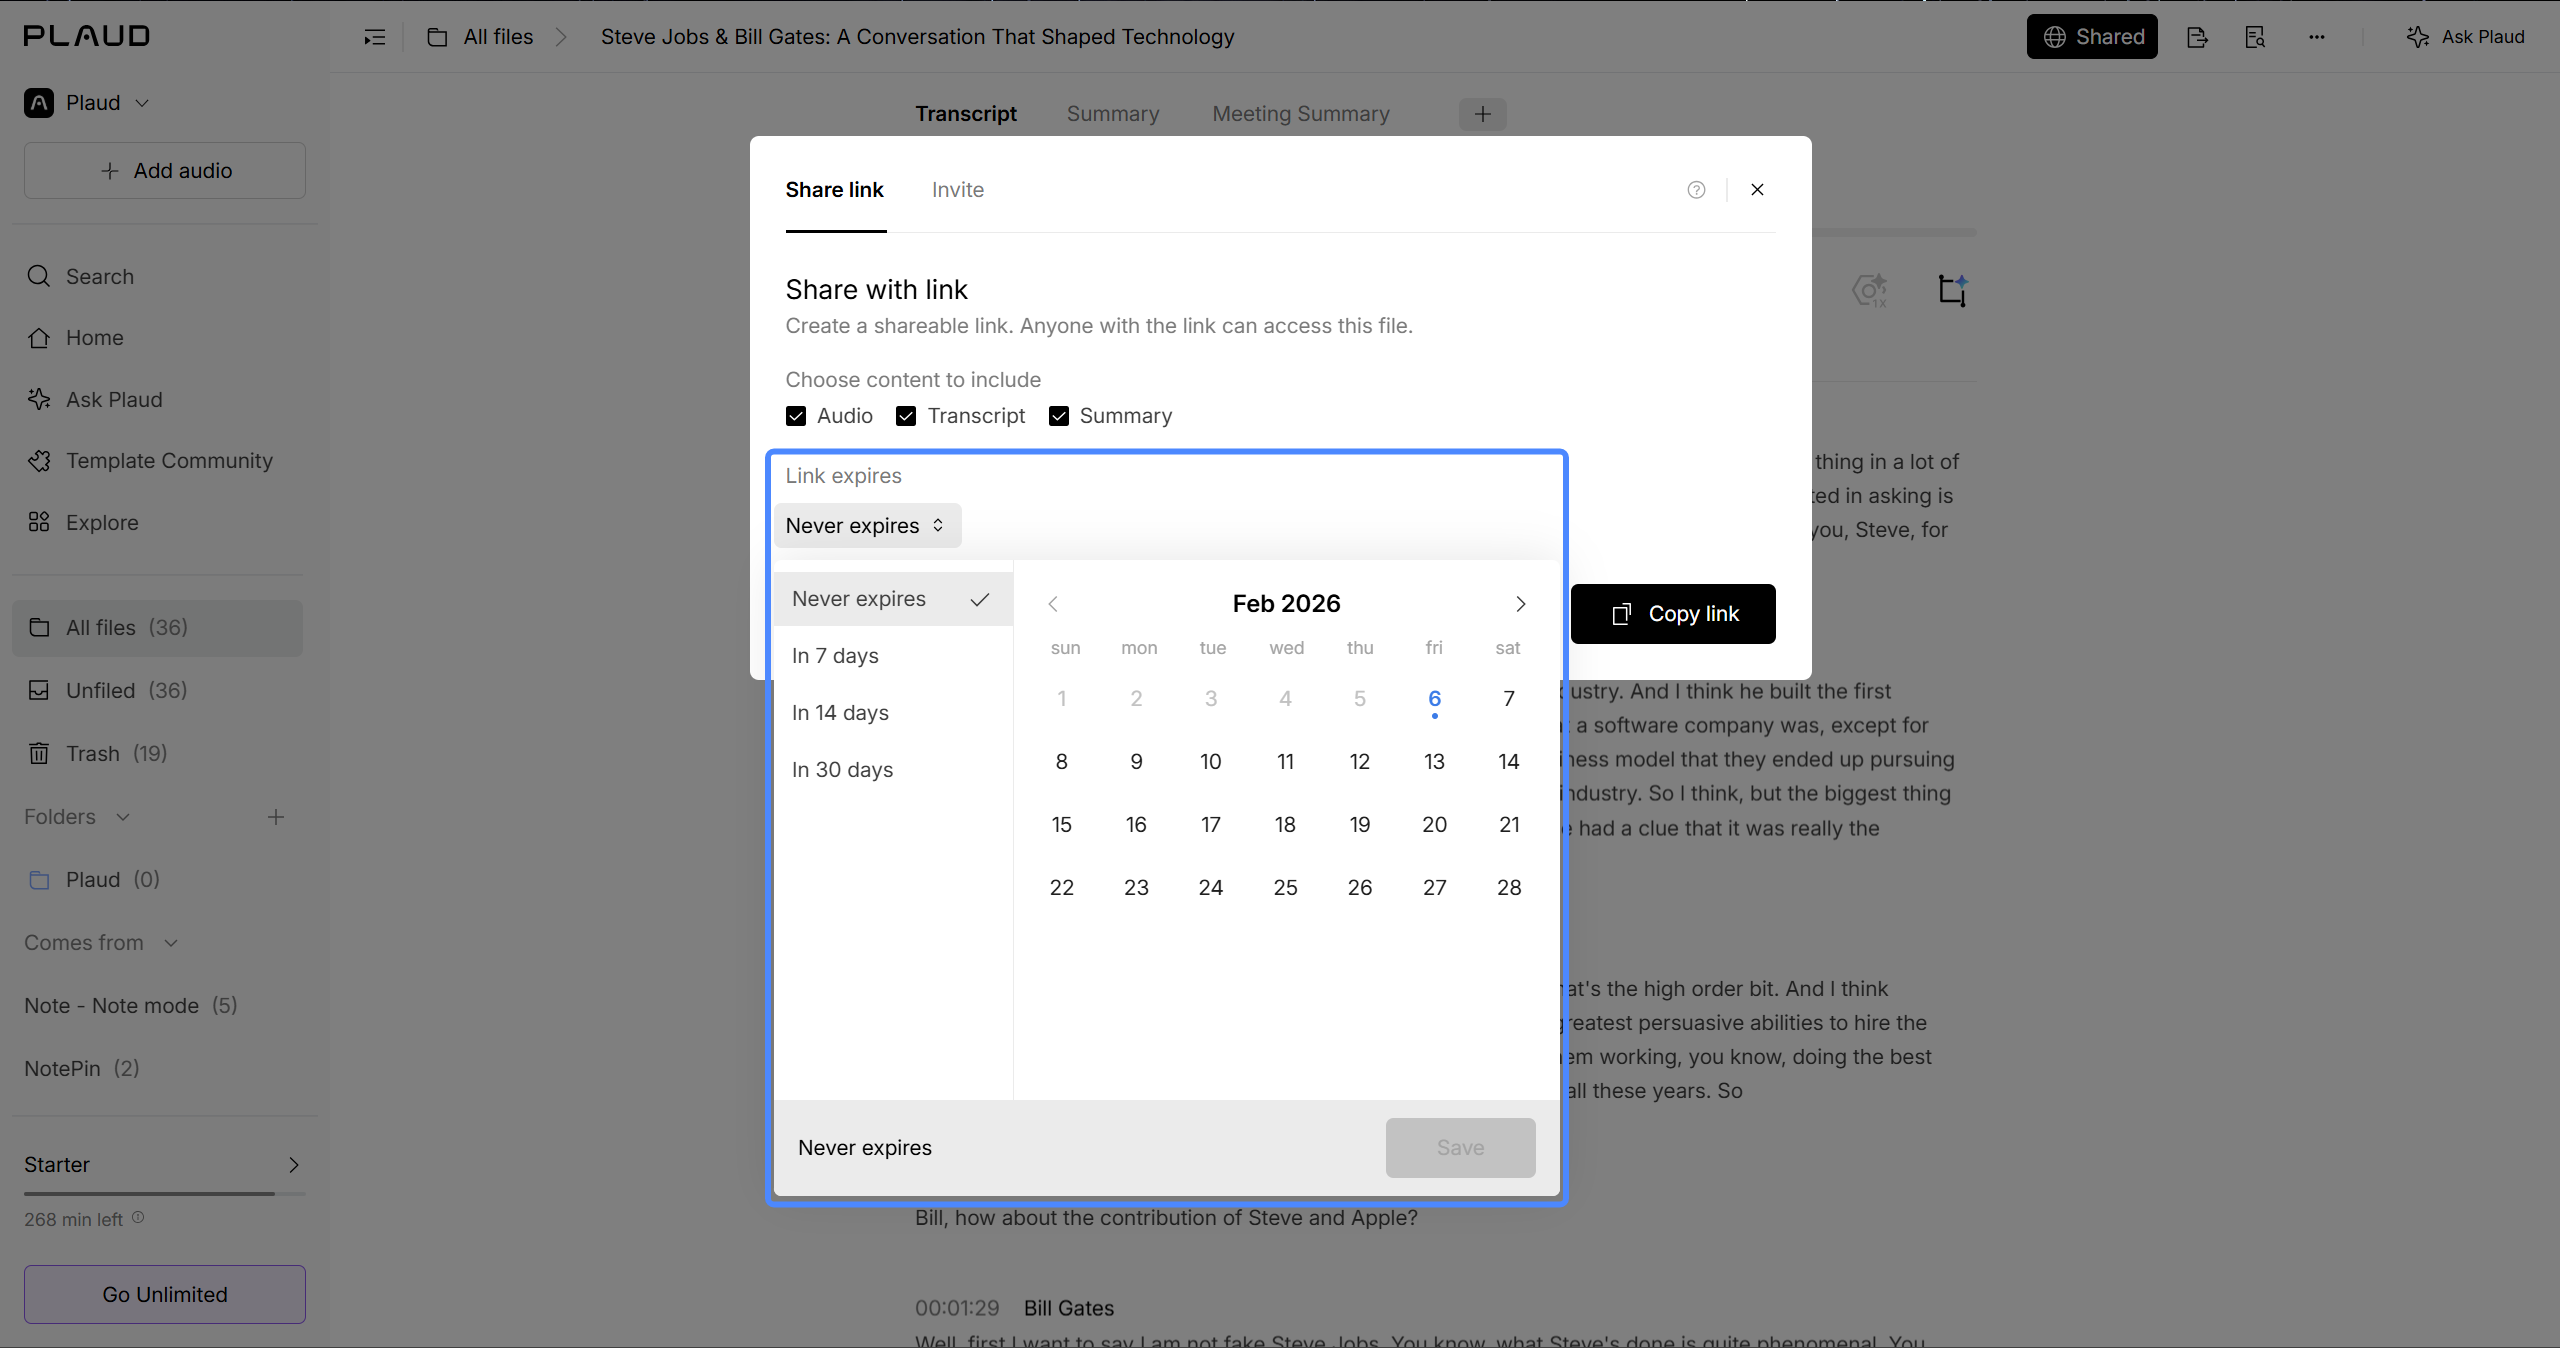Click the Plaud logo
The image size is (2560, 1348).
coord(87,36)
